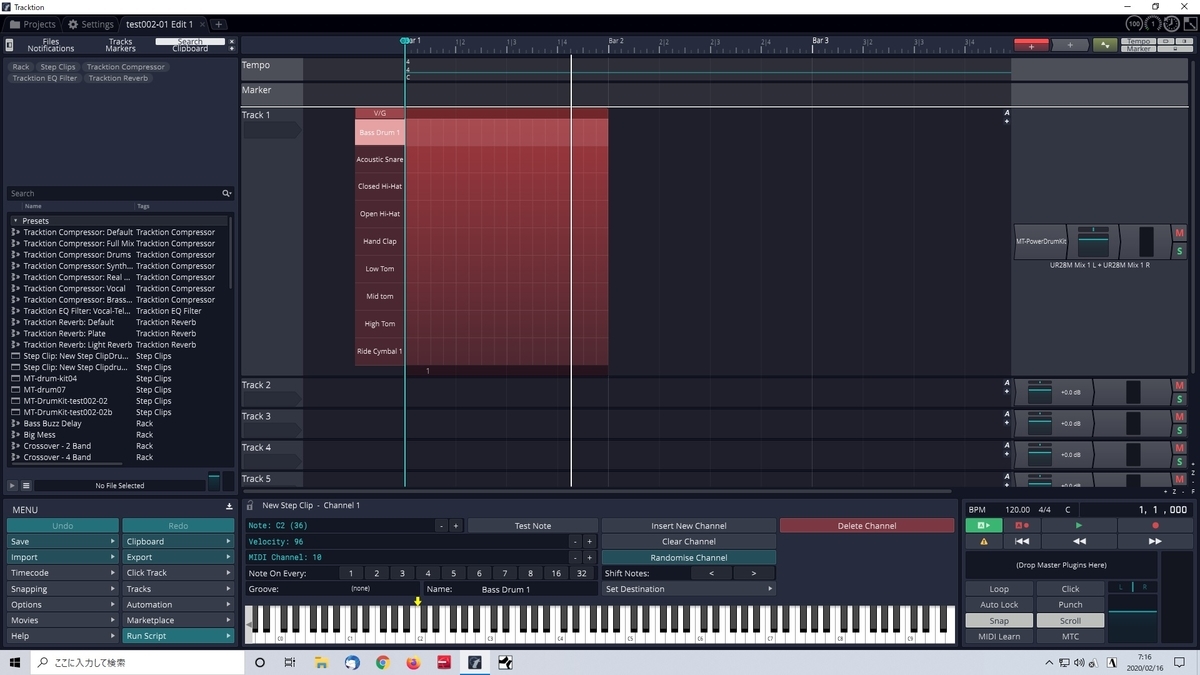Screen dimensions: 1200x675
Task: Click the lock icon beside New Step Clip
Action: [x=250, y=505]
